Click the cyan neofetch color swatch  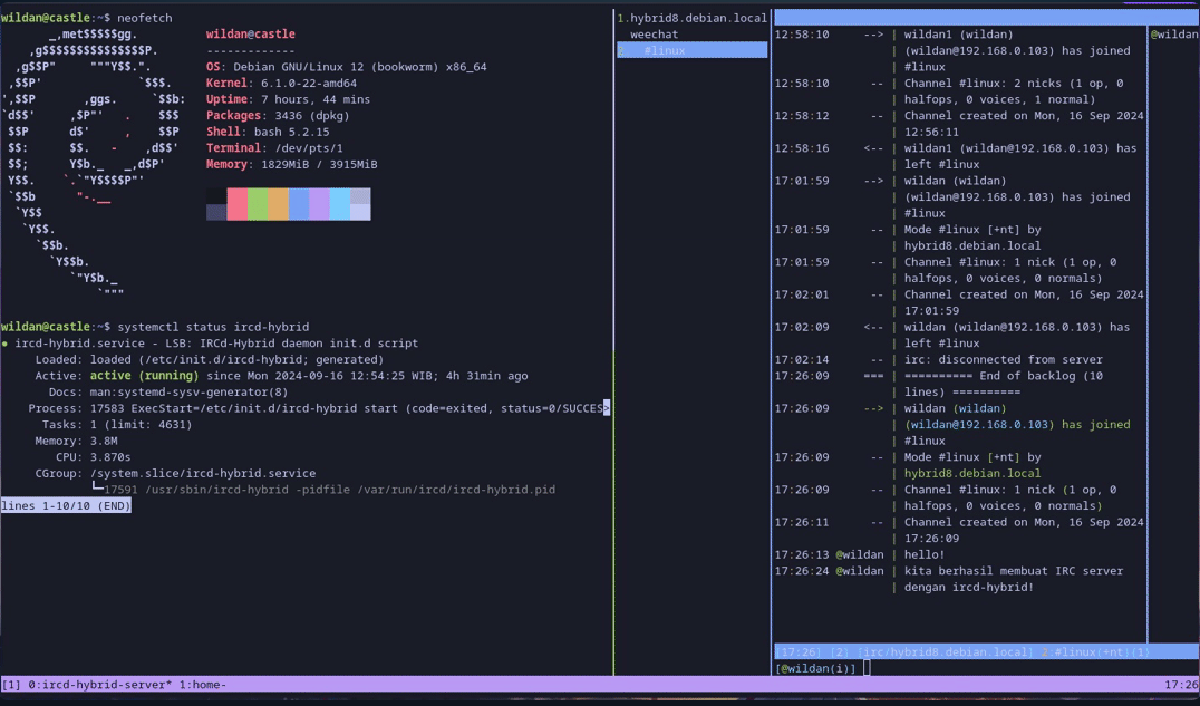tap(339, 204)
